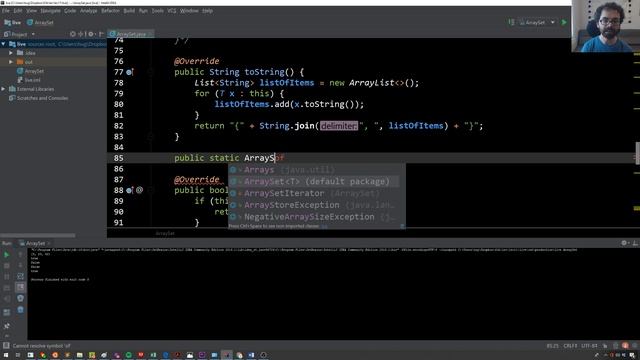Open the ArraySet run configuration dropdown
Image resolution: width=640 pixels, height=360 pixels.
point(537,22)
